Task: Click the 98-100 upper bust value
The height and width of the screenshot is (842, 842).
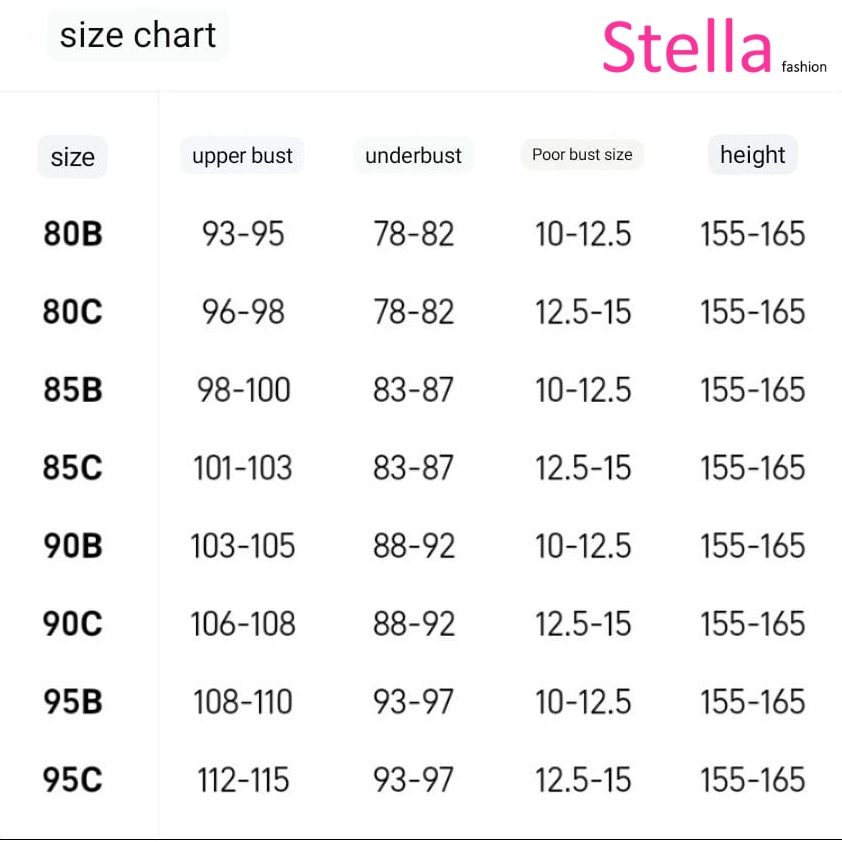Action: pos(243,389)
